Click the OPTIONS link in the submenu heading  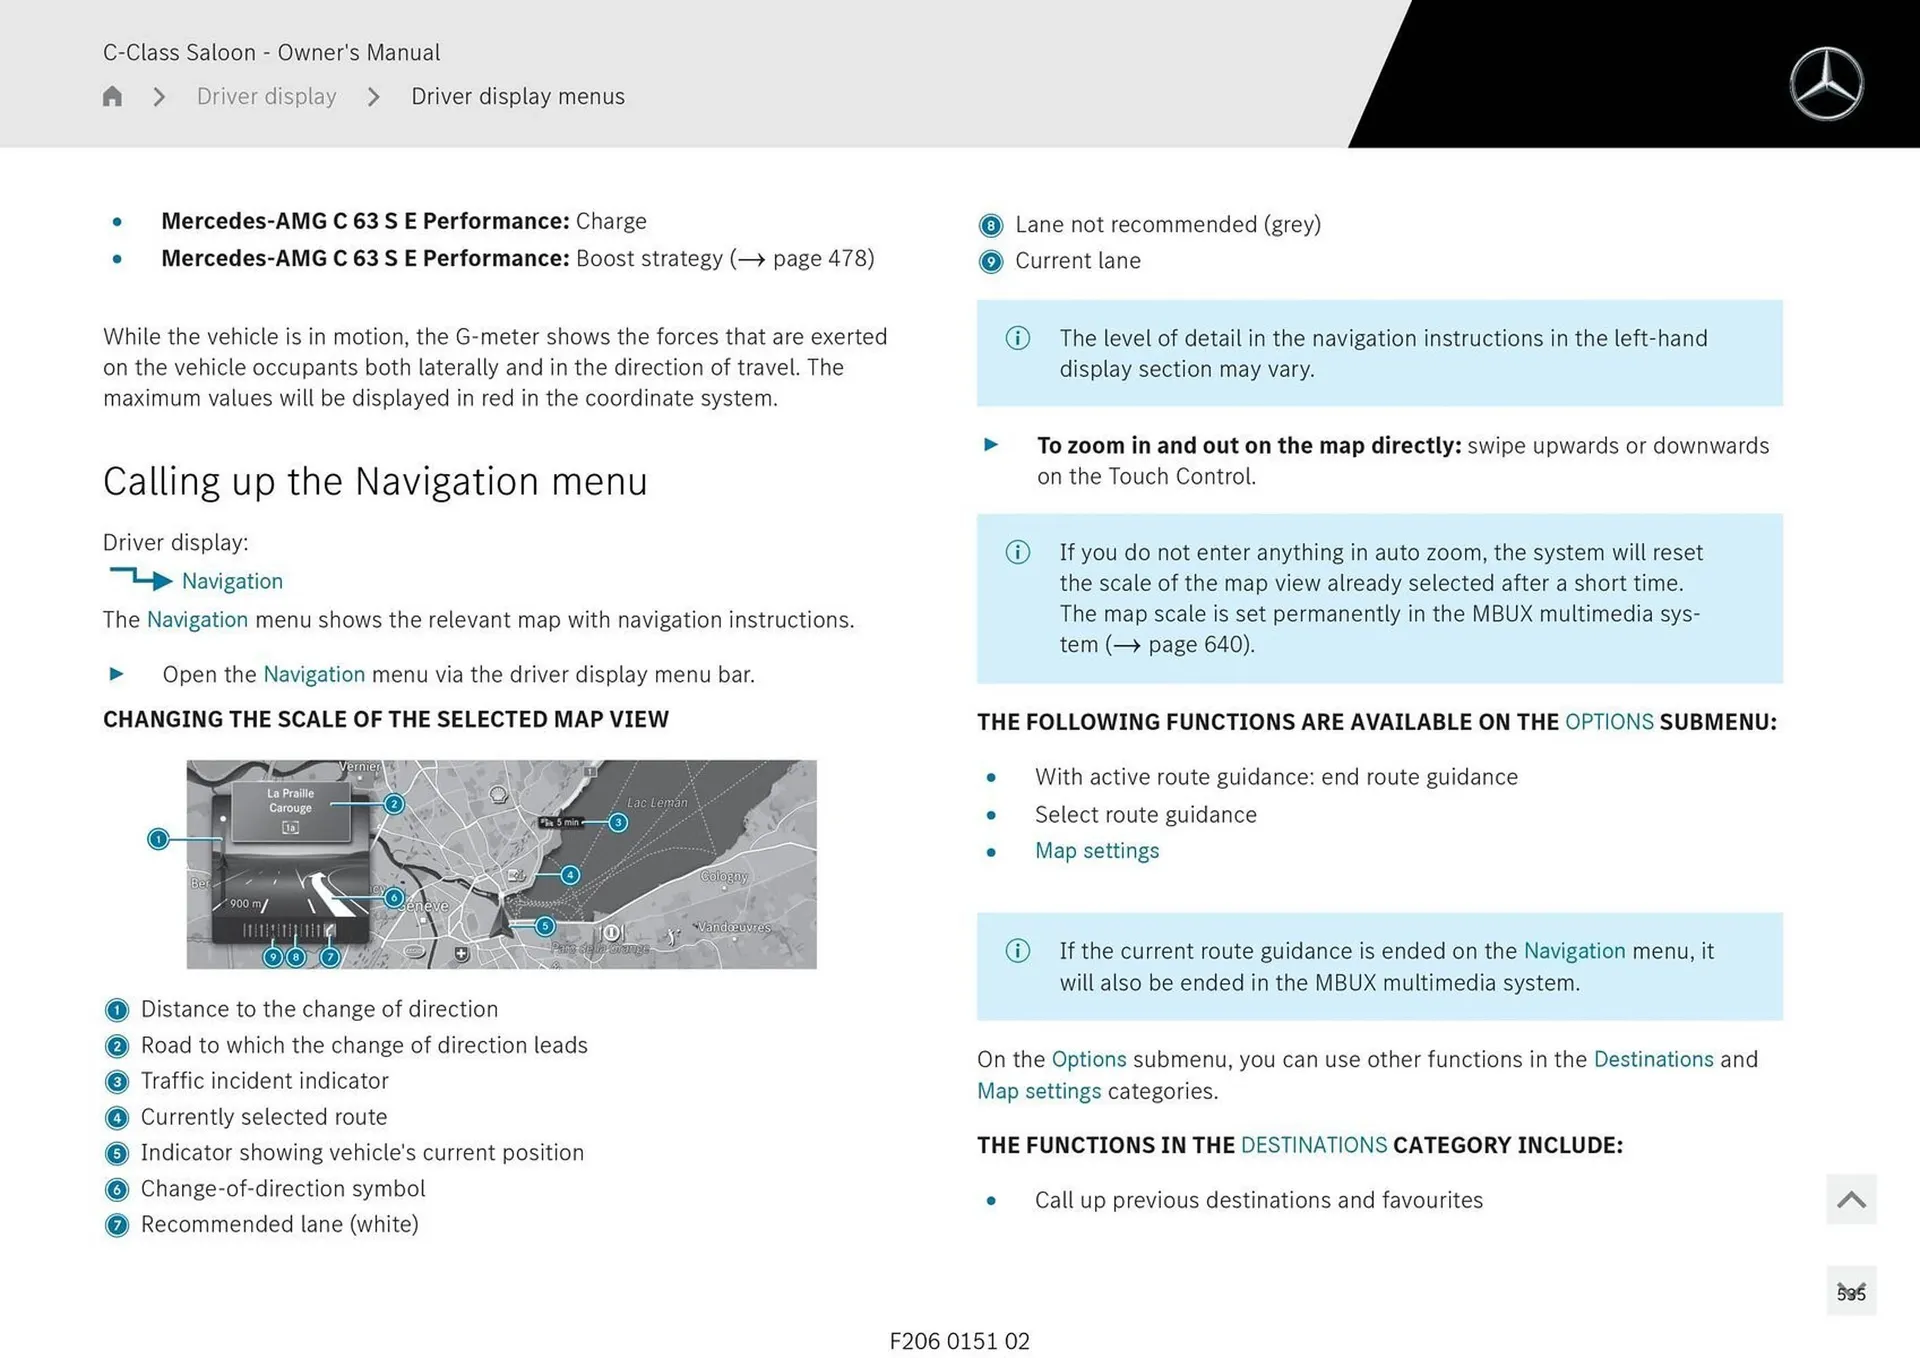1608,722
